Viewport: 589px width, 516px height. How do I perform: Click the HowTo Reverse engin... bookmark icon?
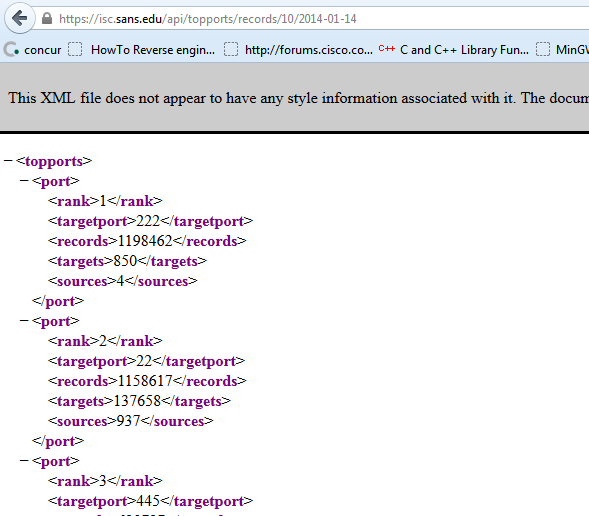coord(75,49)
